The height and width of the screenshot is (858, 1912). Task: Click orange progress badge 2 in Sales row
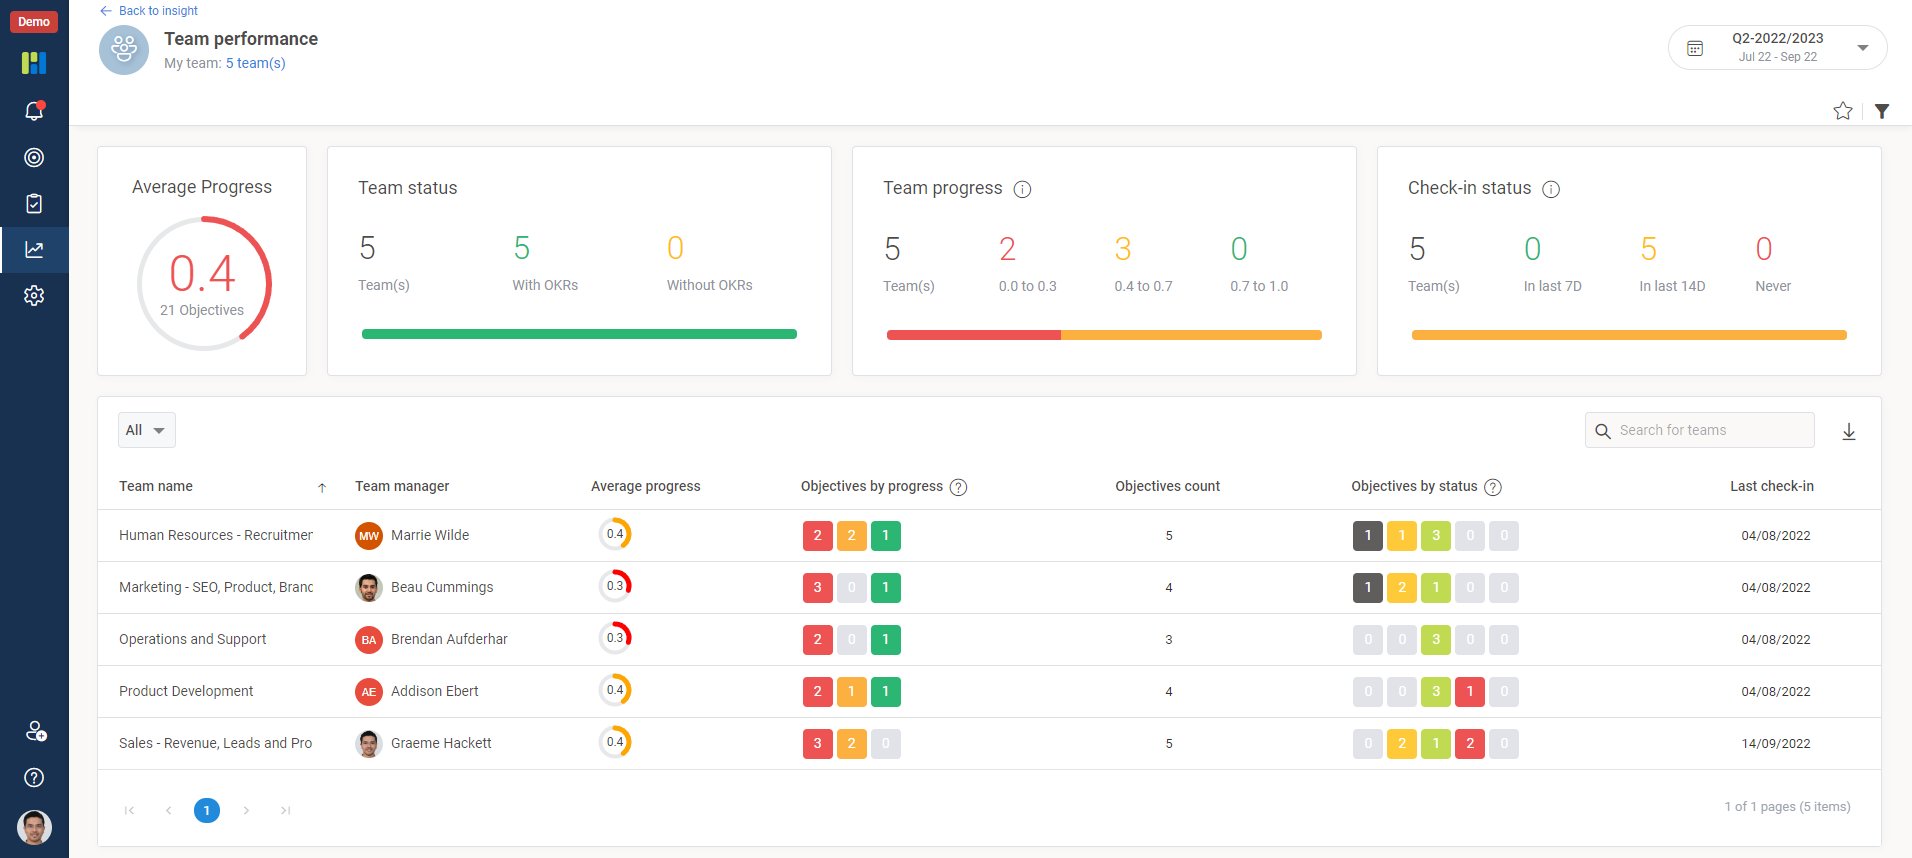[x=852, y=744]
